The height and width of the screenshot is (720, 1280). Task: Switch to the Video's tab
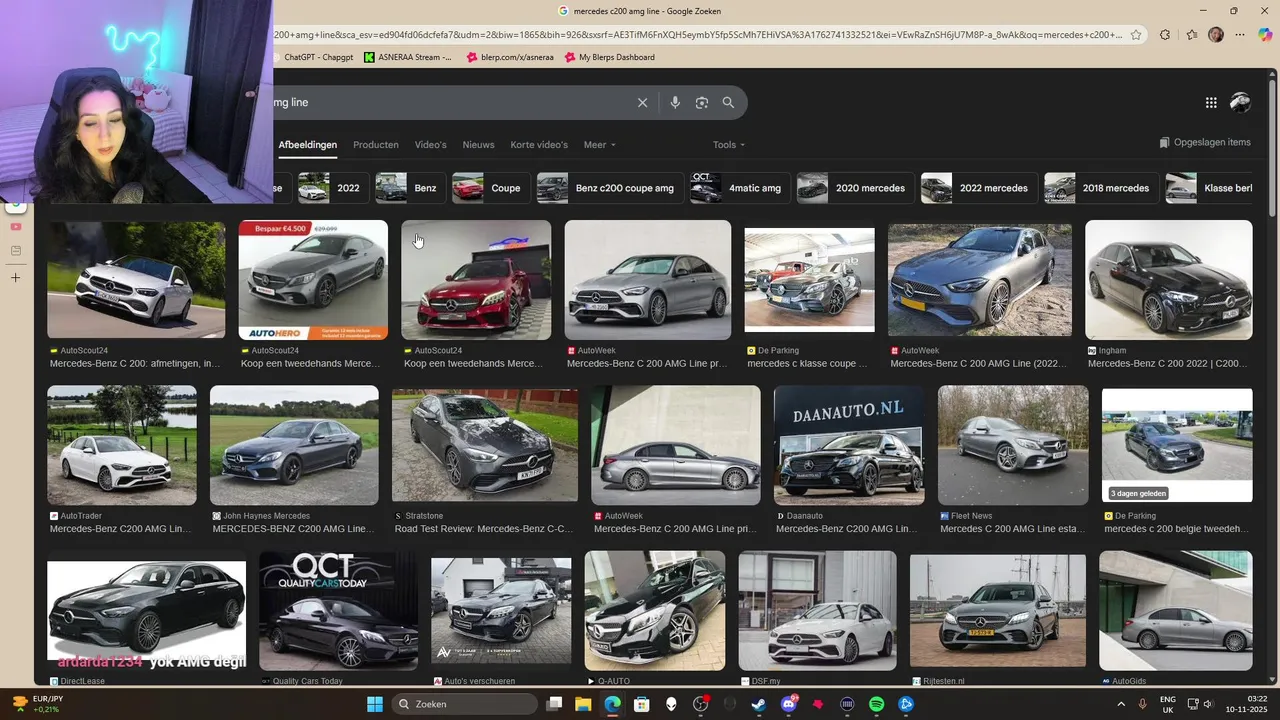(430, 145)
